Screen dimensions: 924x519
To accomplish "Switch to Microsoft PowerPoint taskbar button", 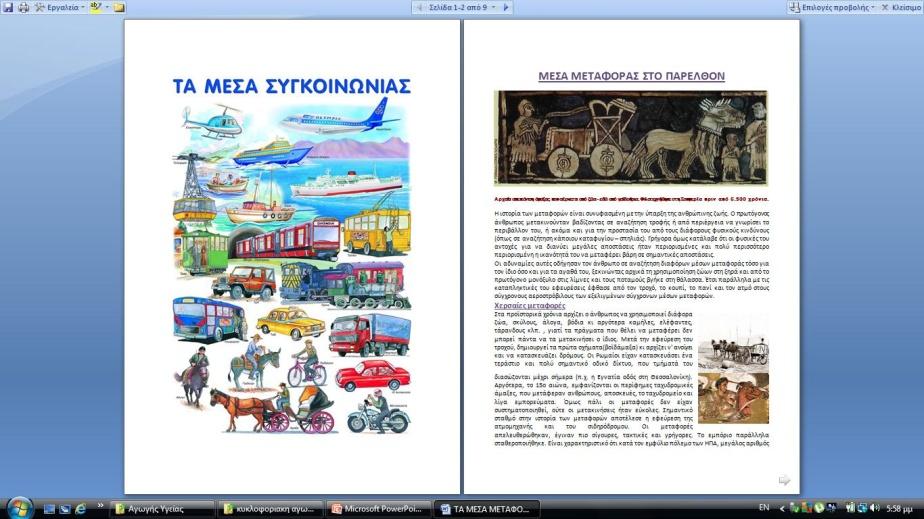I will pos(378,508).
